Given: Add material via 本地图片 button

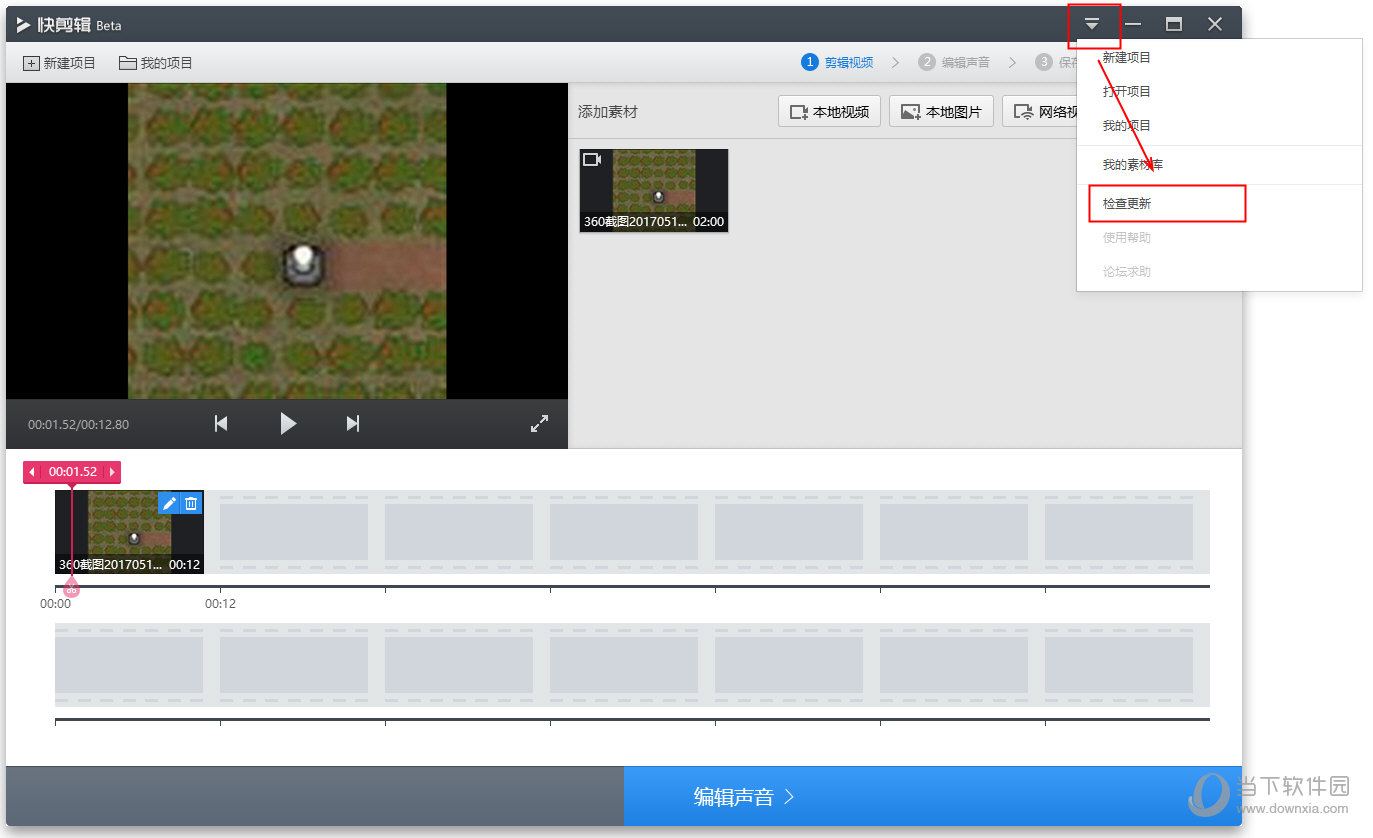Looking at the screenshot, I should [942, 112].
